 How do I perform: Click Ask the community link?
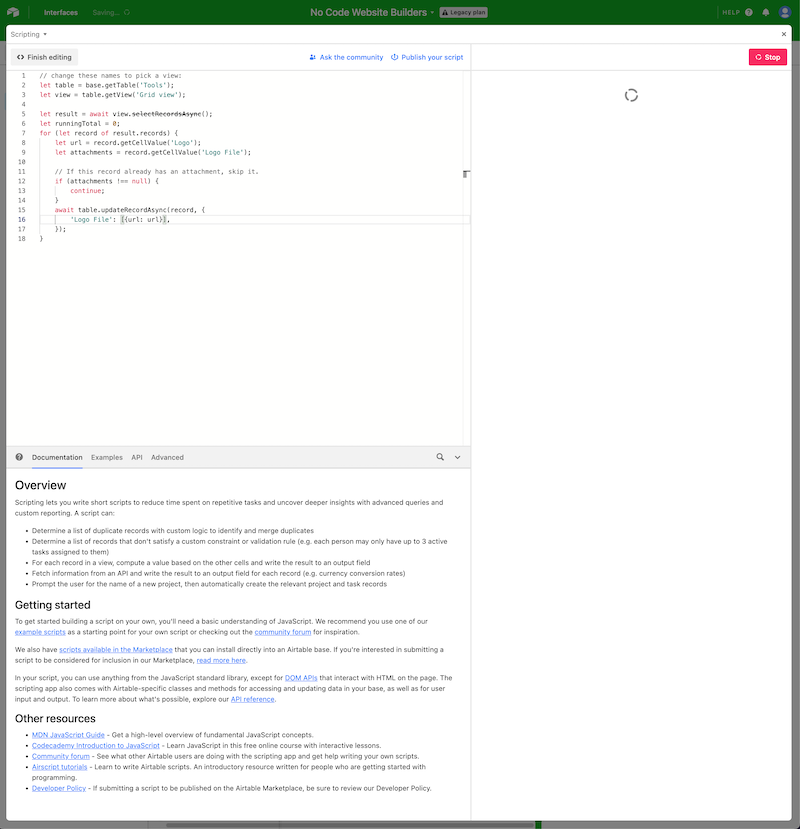pos(346,57)
